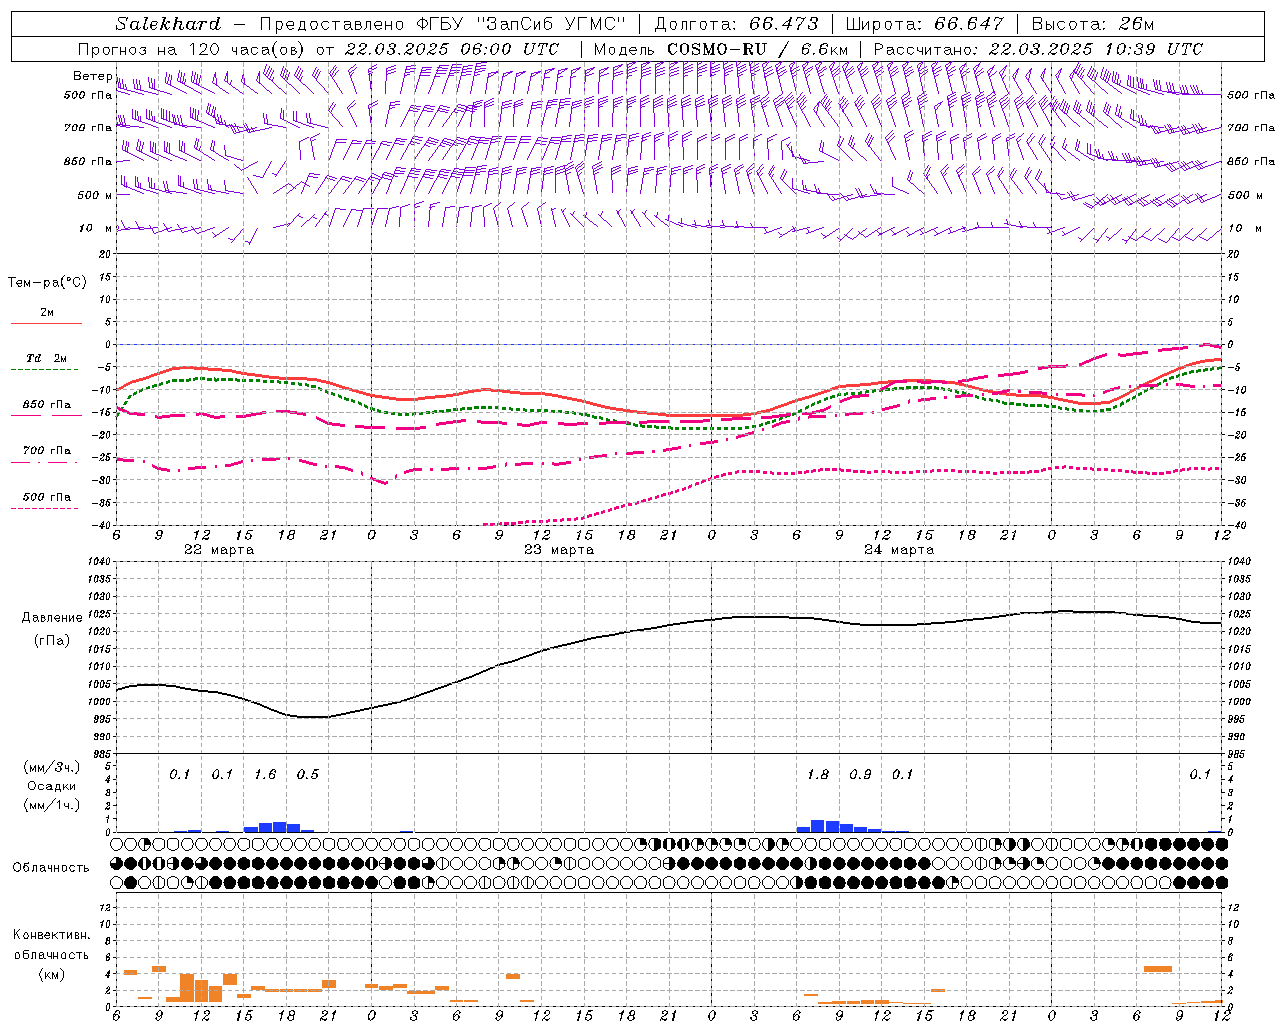This screenshot has height=1024, width=1280.
Task: Click the 'Долгота: 66.473' longitude value
Action: (x=736, y=24)
